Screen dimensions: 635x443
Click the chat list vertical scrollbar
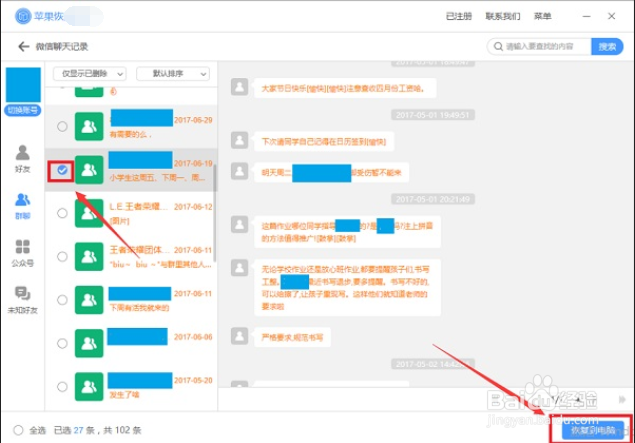coord(215,213)
